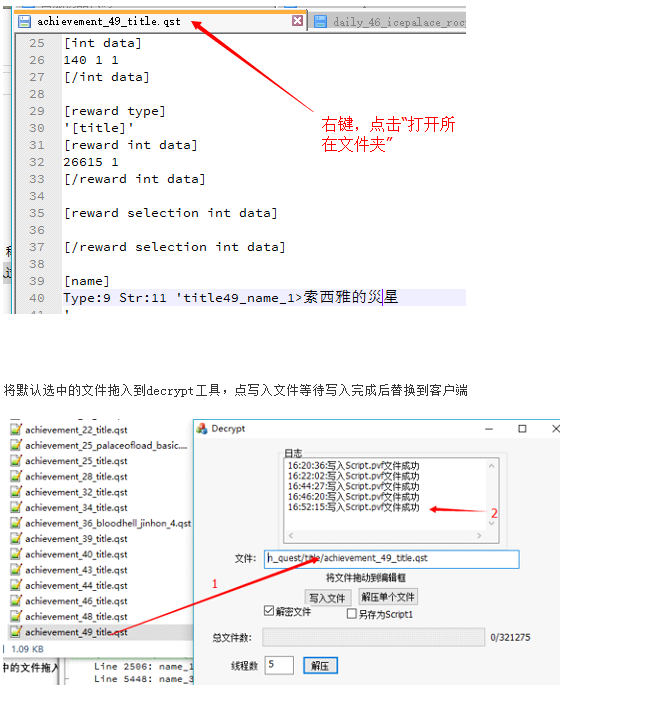Viewport: 660px width, 710px height.
Task: Uncheck the 解密文件 checkbox
Action: click(269, 611)
